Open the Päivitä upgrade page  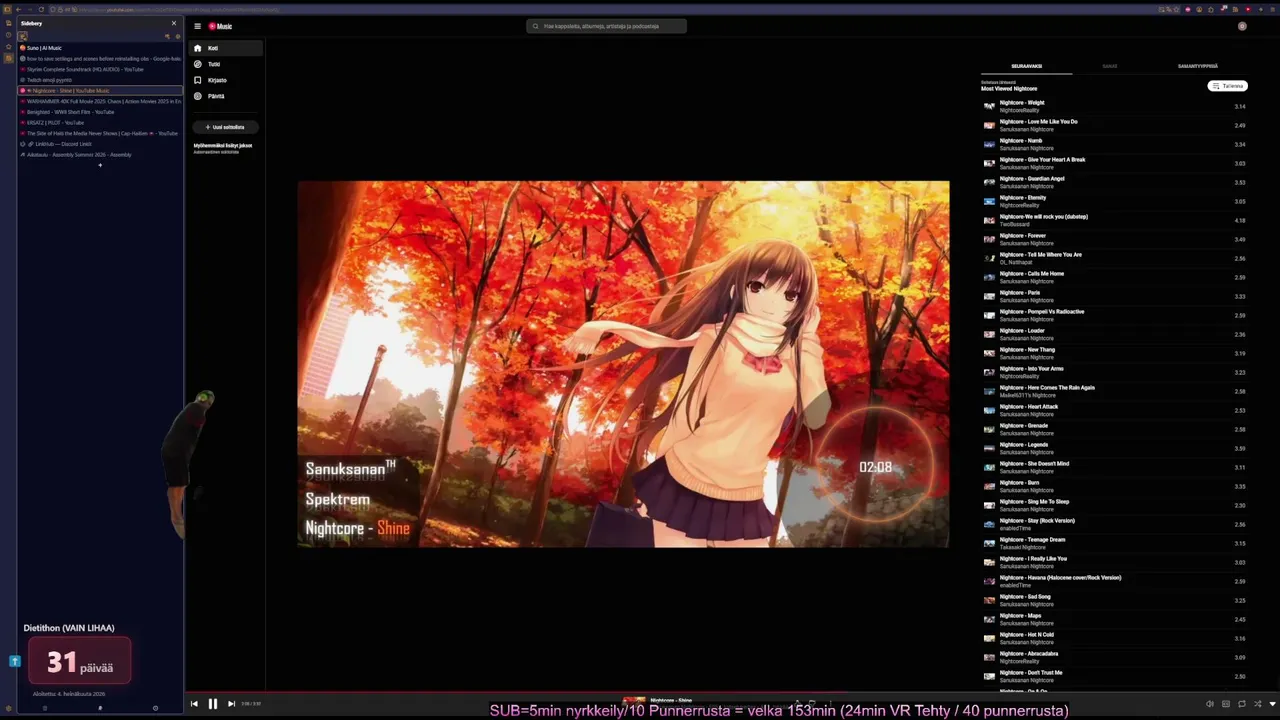[226, 96]
